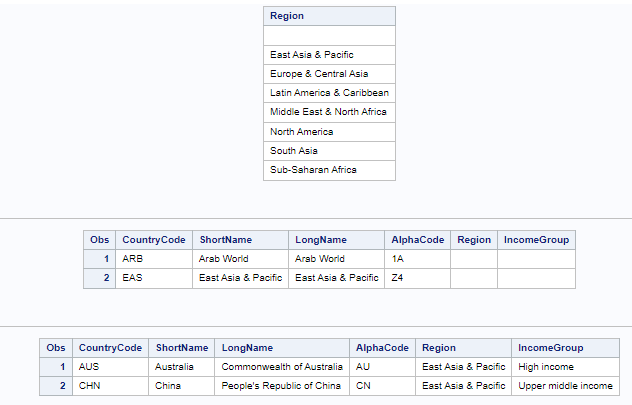Select the Upper middle income cell
The width and height of the screenshot is (632, 405).
click(565, 386)
